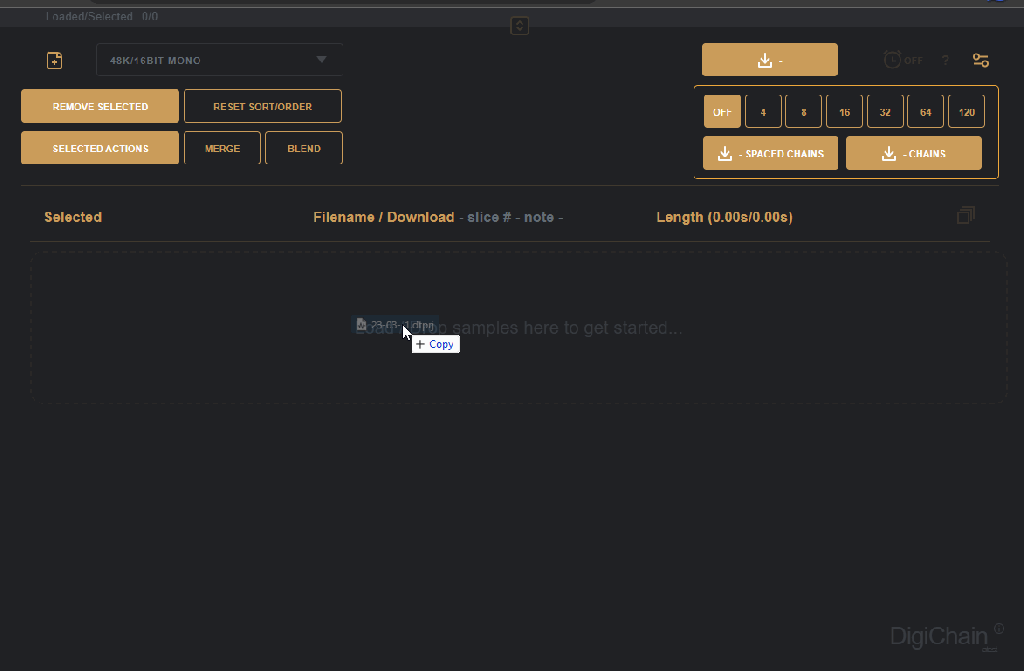Click the Length column header
The width and height of the screenshot is (1024, 671).
tap(724, 217)
